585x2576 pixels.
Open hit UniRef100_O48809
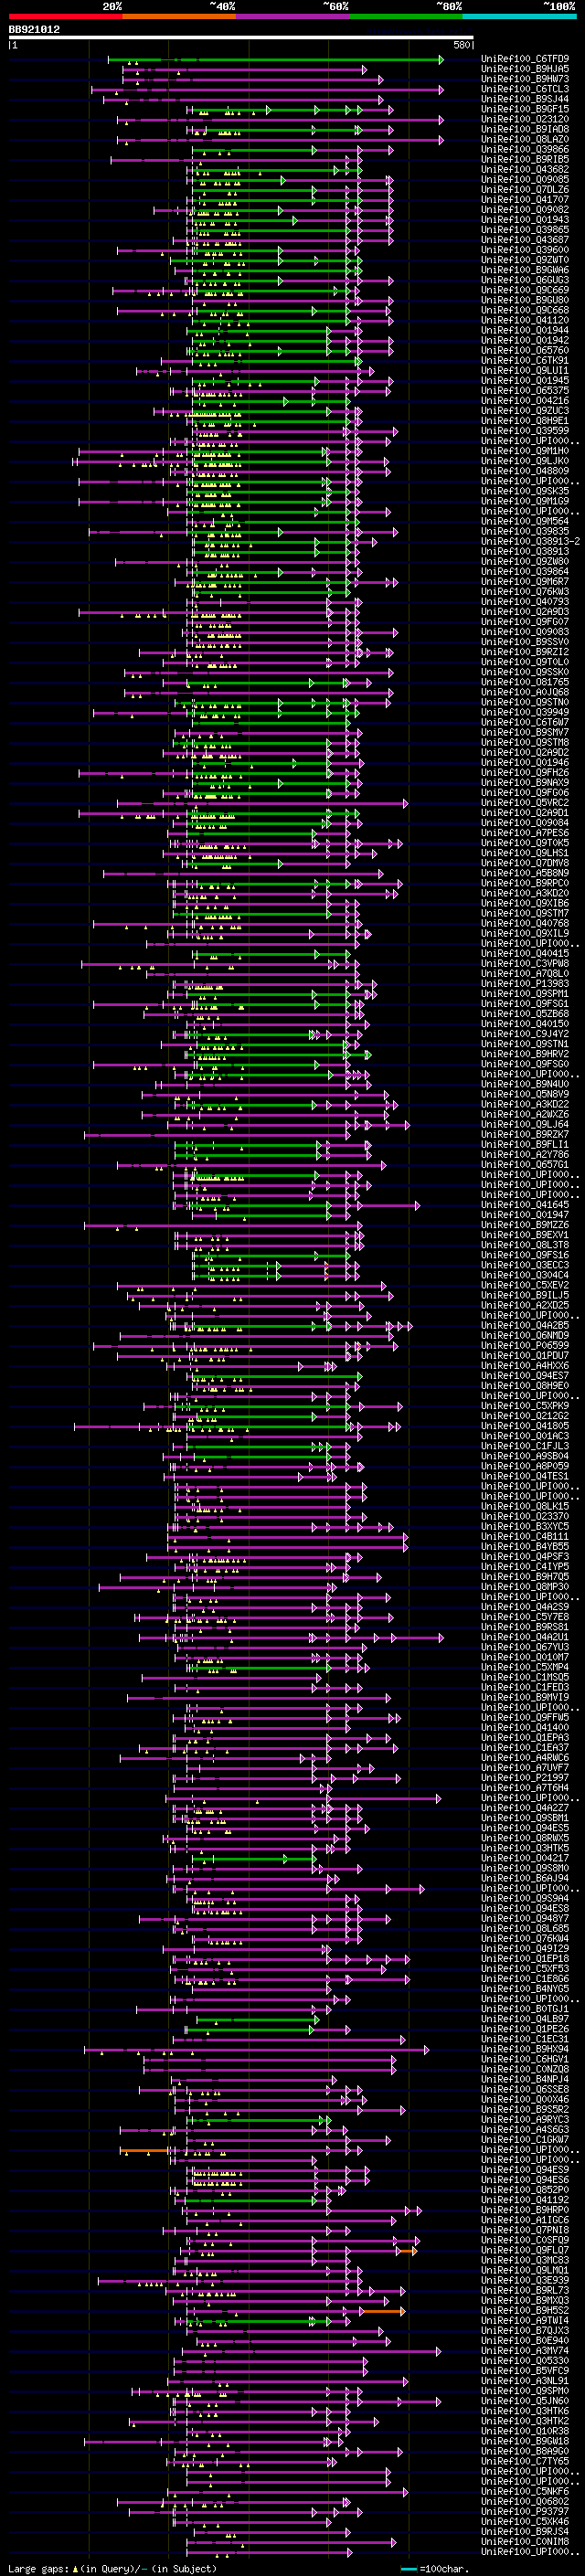[525, 471]
